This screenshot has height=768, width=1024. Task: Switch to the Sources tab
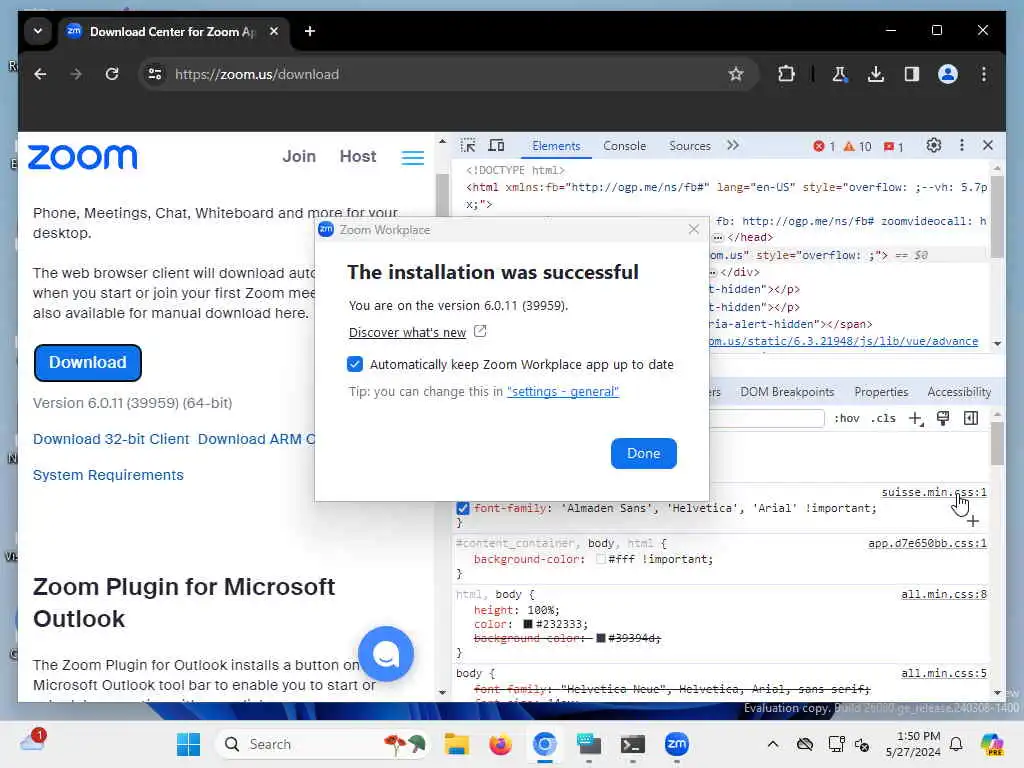tap(690, 146)
